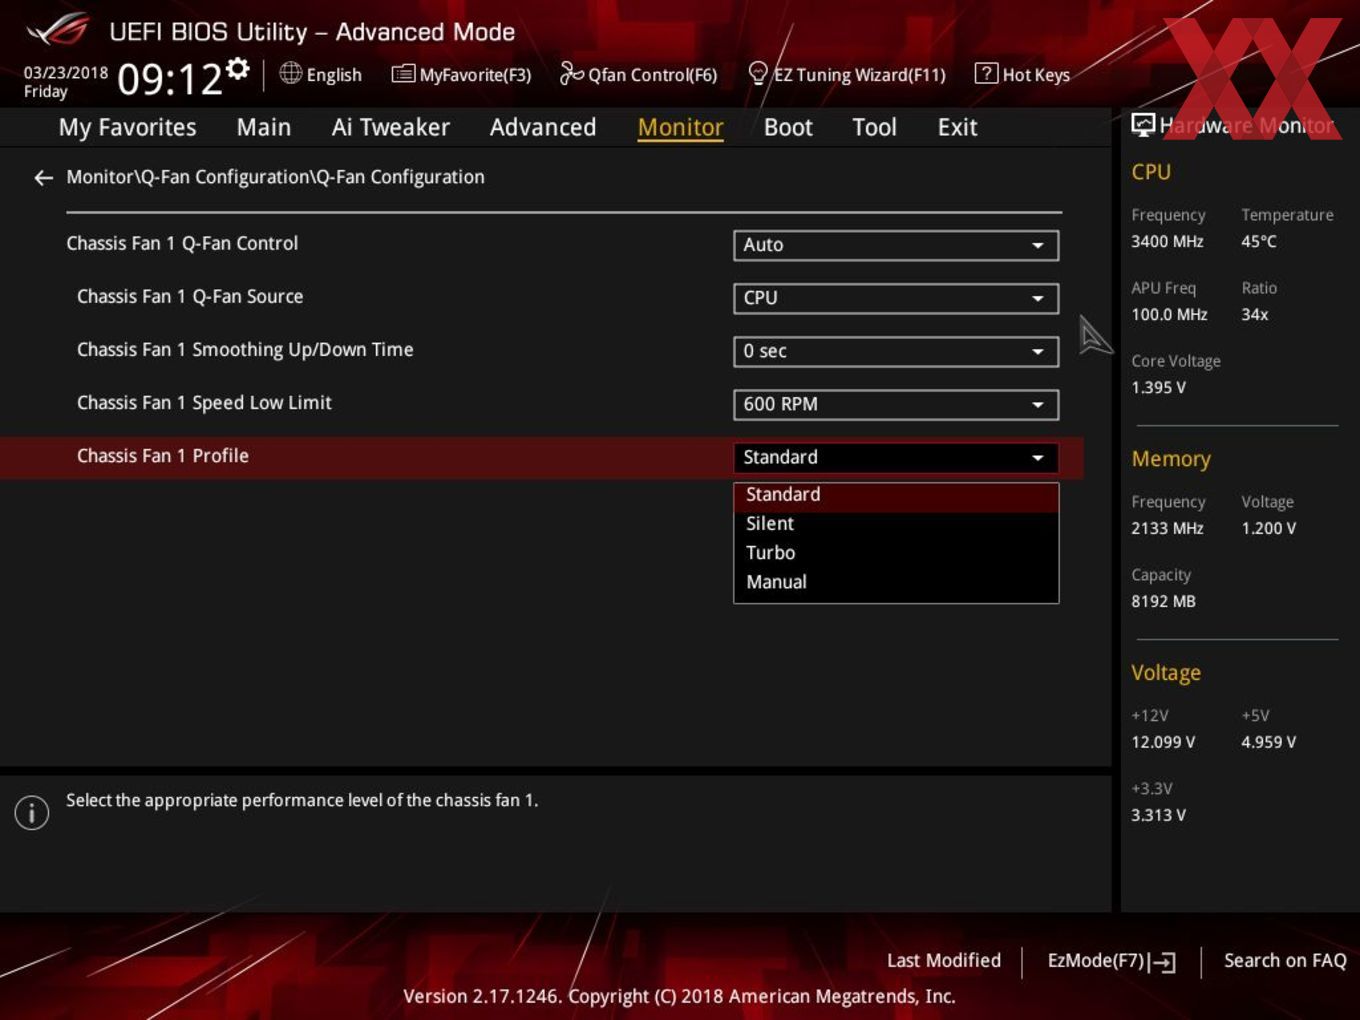
Task: Open Chassis Fan 1 Q-Fan Control dropdown
Action: pos(896,245)
